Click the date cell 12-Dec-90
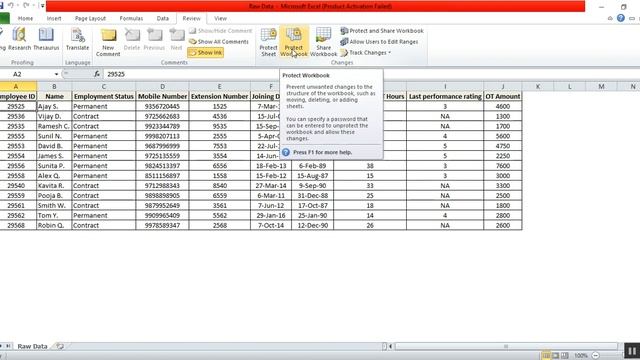Screen dimensions: 640x360 coord(312,225)
